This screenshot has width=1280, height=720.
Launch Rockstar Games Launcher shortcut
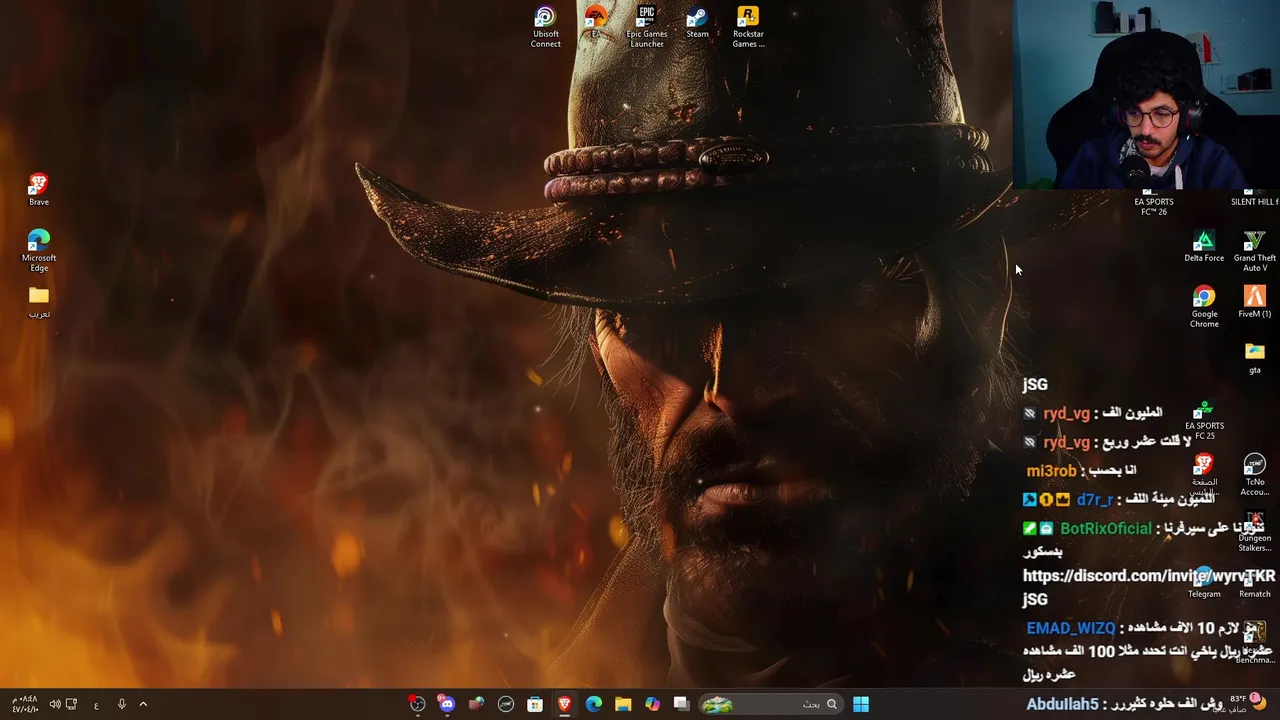click(x=748, y=27)
